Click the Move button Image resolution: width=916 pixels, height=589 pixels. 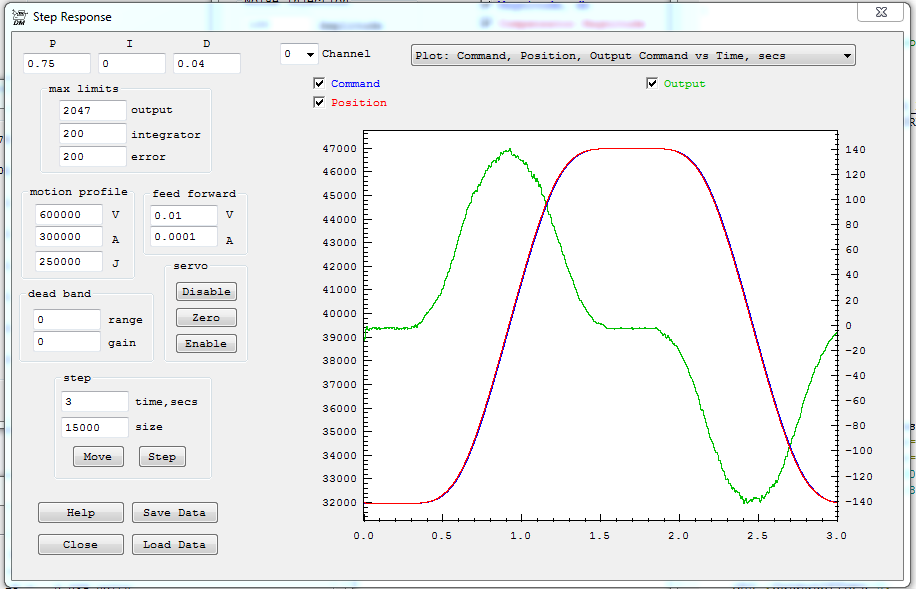pos(98,457)
